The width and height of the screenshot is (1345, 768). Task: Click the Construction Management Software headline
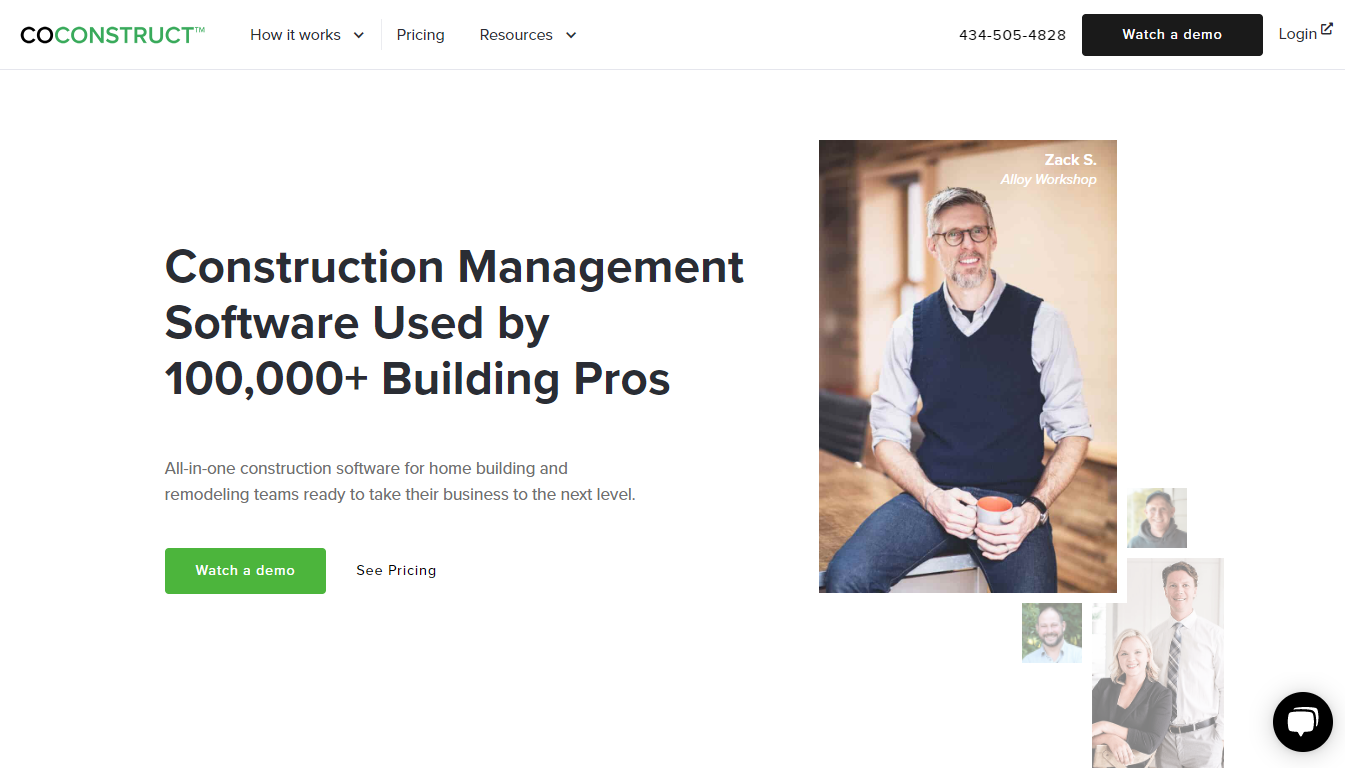454,323
